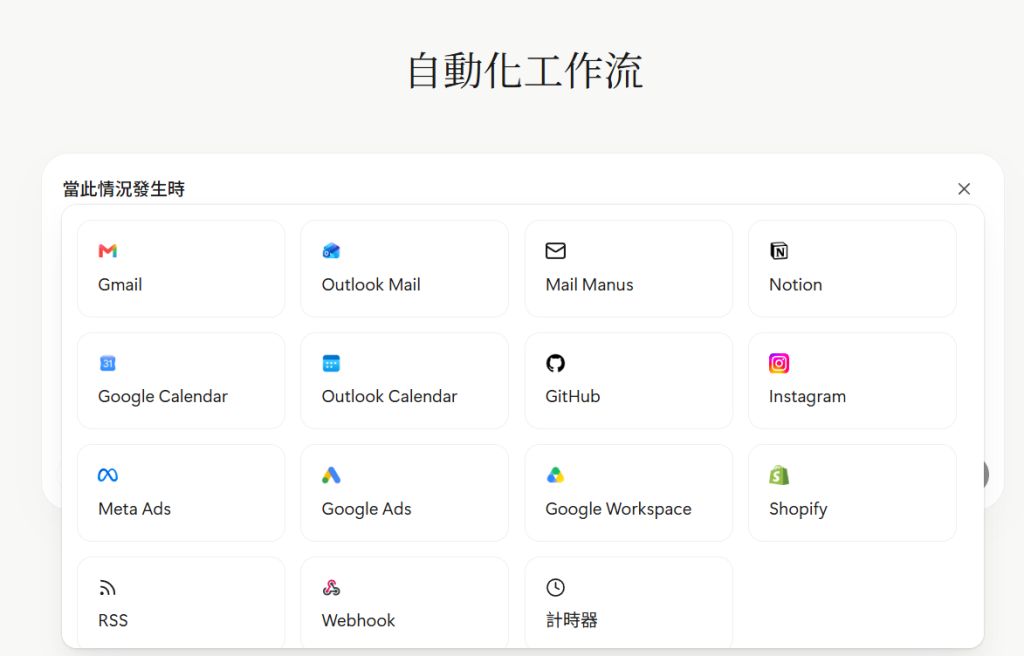Click the Webhook icon
The width and height of the screenshot is (1024, 656).
click(331, 588)
